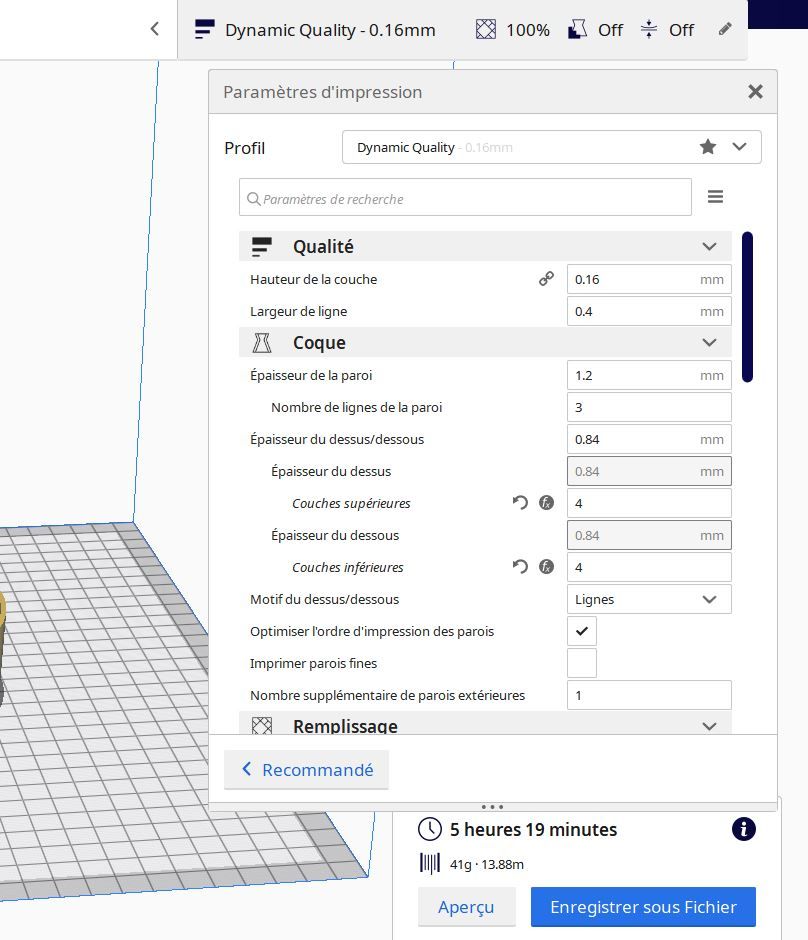
Task: Click the Épaisseur du dessus disabled field
Action: (649, 471)
